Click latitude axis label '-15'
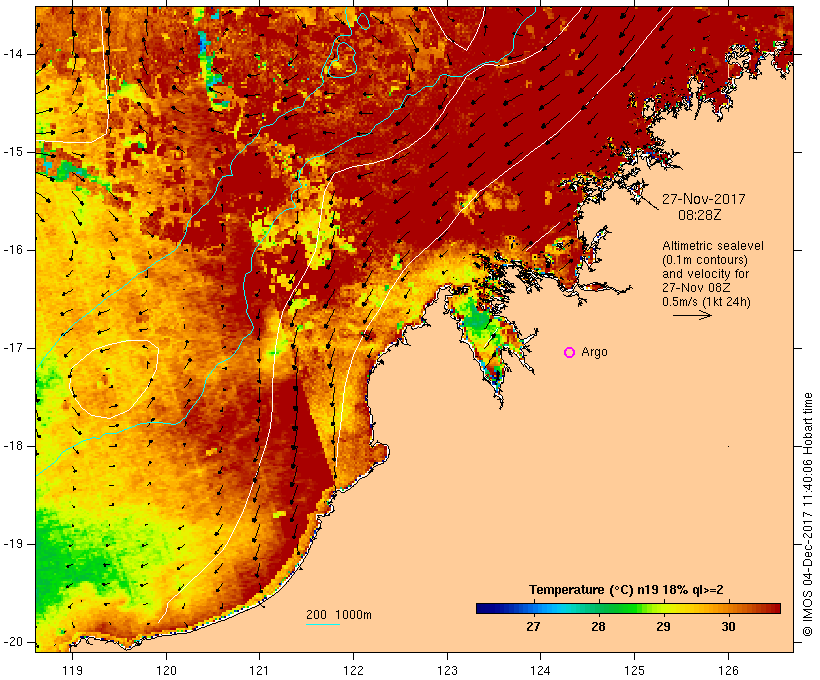This screenshot has width=820, height=680. click(13, 152)
